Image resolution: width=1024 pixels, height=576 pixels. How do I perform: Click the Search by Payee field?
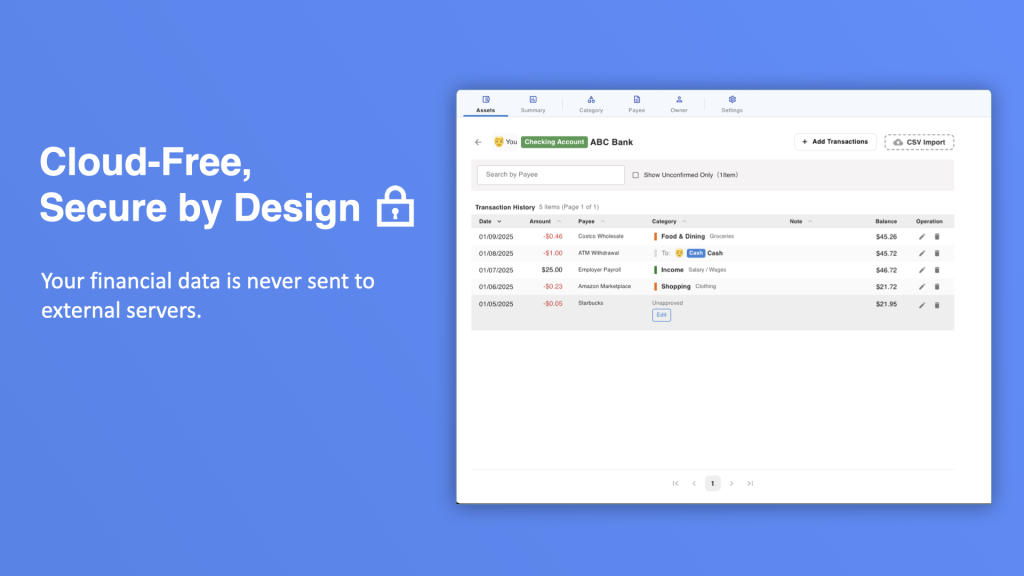551,175
